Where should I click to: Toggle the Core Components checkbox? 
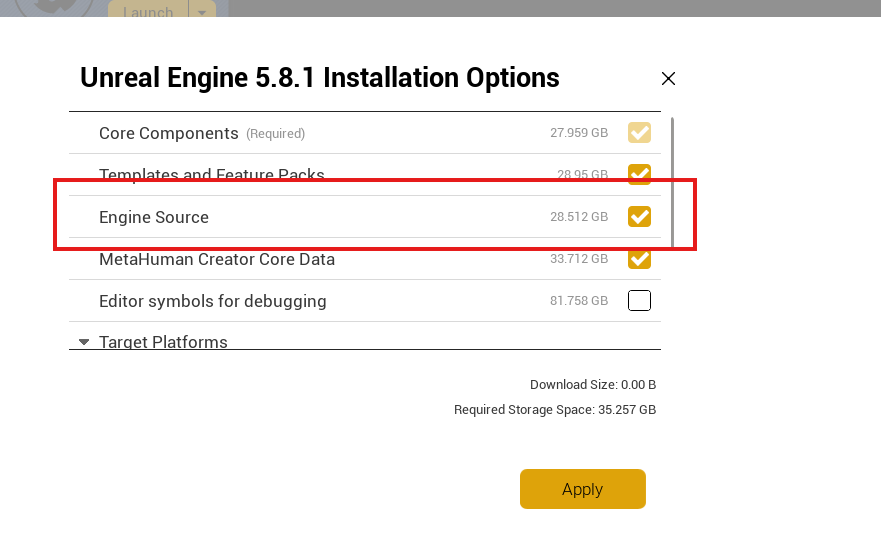[639, 133]
